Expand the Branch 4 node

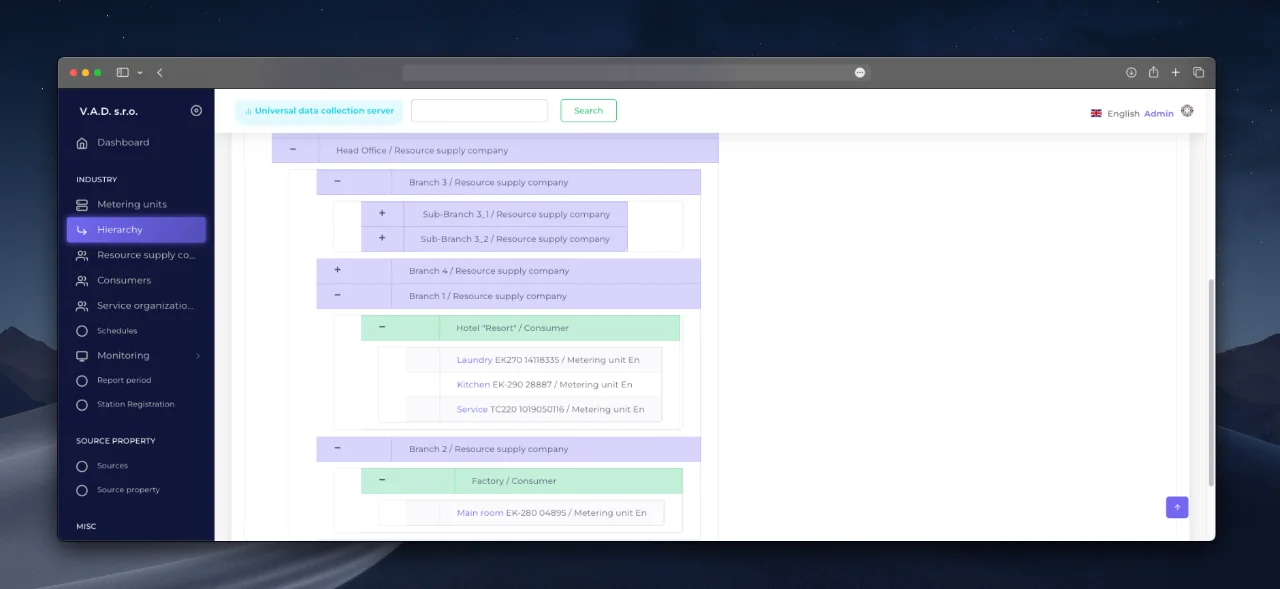pyautogui.click(x=337, y=270)
